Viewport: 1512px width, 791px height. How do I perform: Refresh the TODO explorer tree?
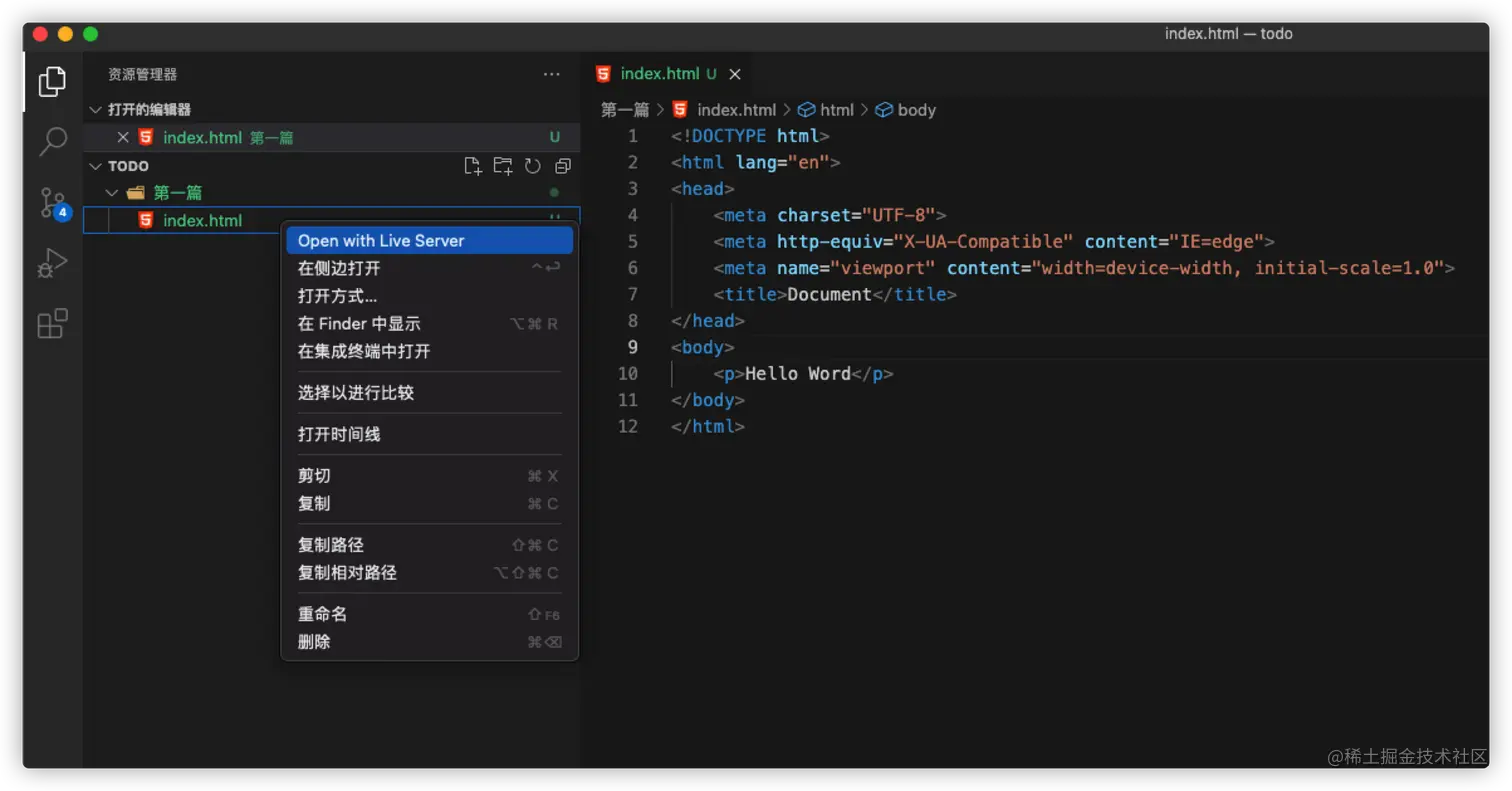[x=533, y=166]
